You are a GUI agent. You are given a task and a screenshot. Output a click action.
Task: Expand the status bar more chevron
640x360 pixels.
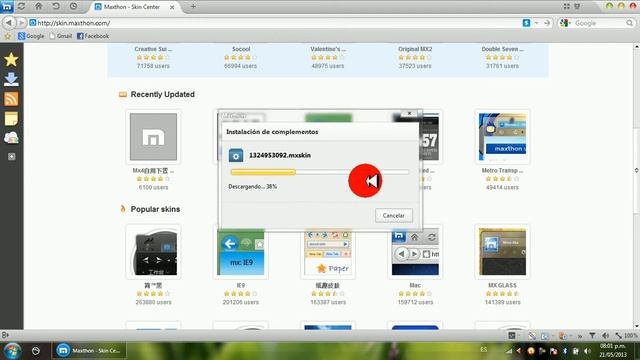(x=580, y=336)
